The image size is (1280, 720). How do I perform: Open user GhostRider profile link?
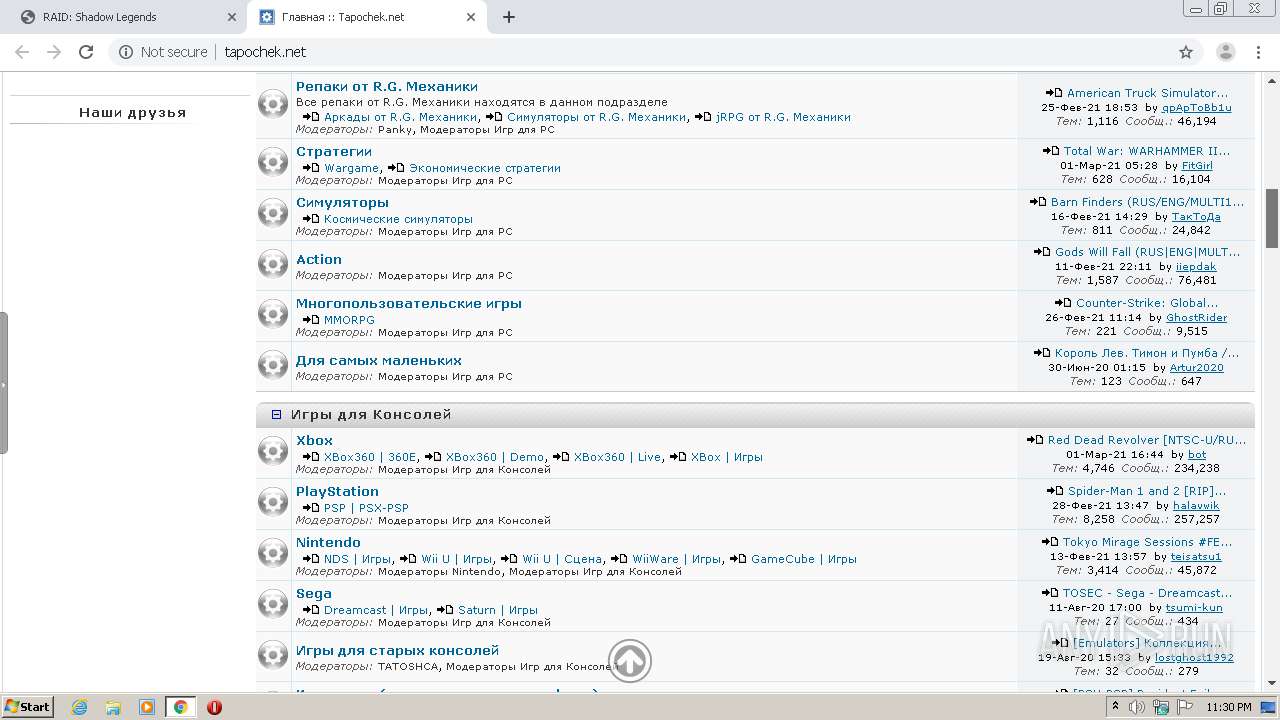tap(1196, 317)
